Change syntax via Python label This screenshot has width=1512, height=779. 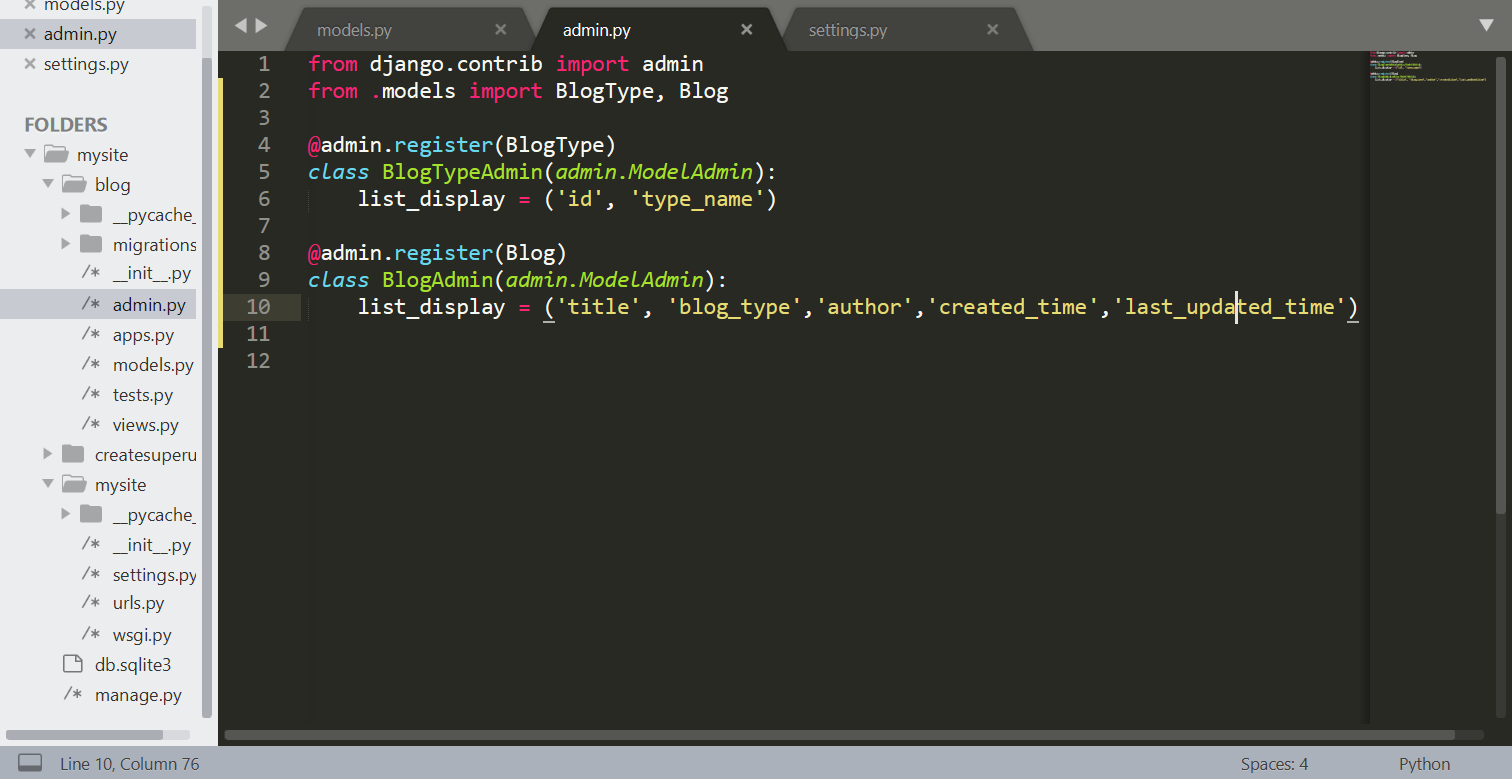click(x=1424, y=764)
